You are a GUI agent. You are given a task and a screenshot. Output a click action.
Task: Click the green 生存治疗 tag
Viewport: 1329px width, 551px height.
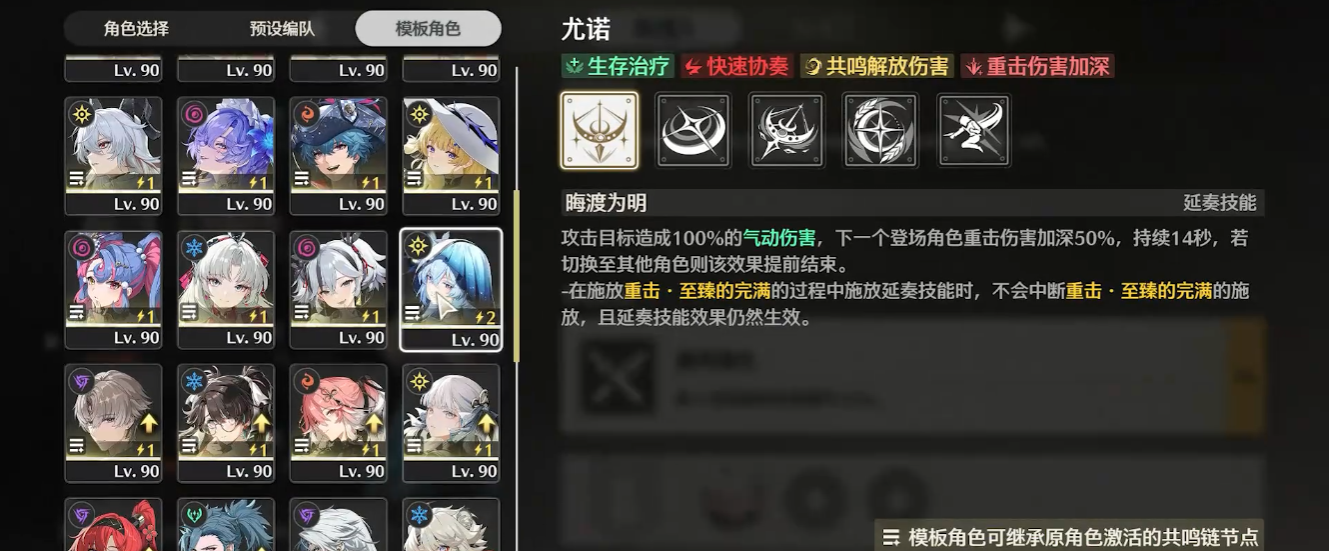(618, 66)
